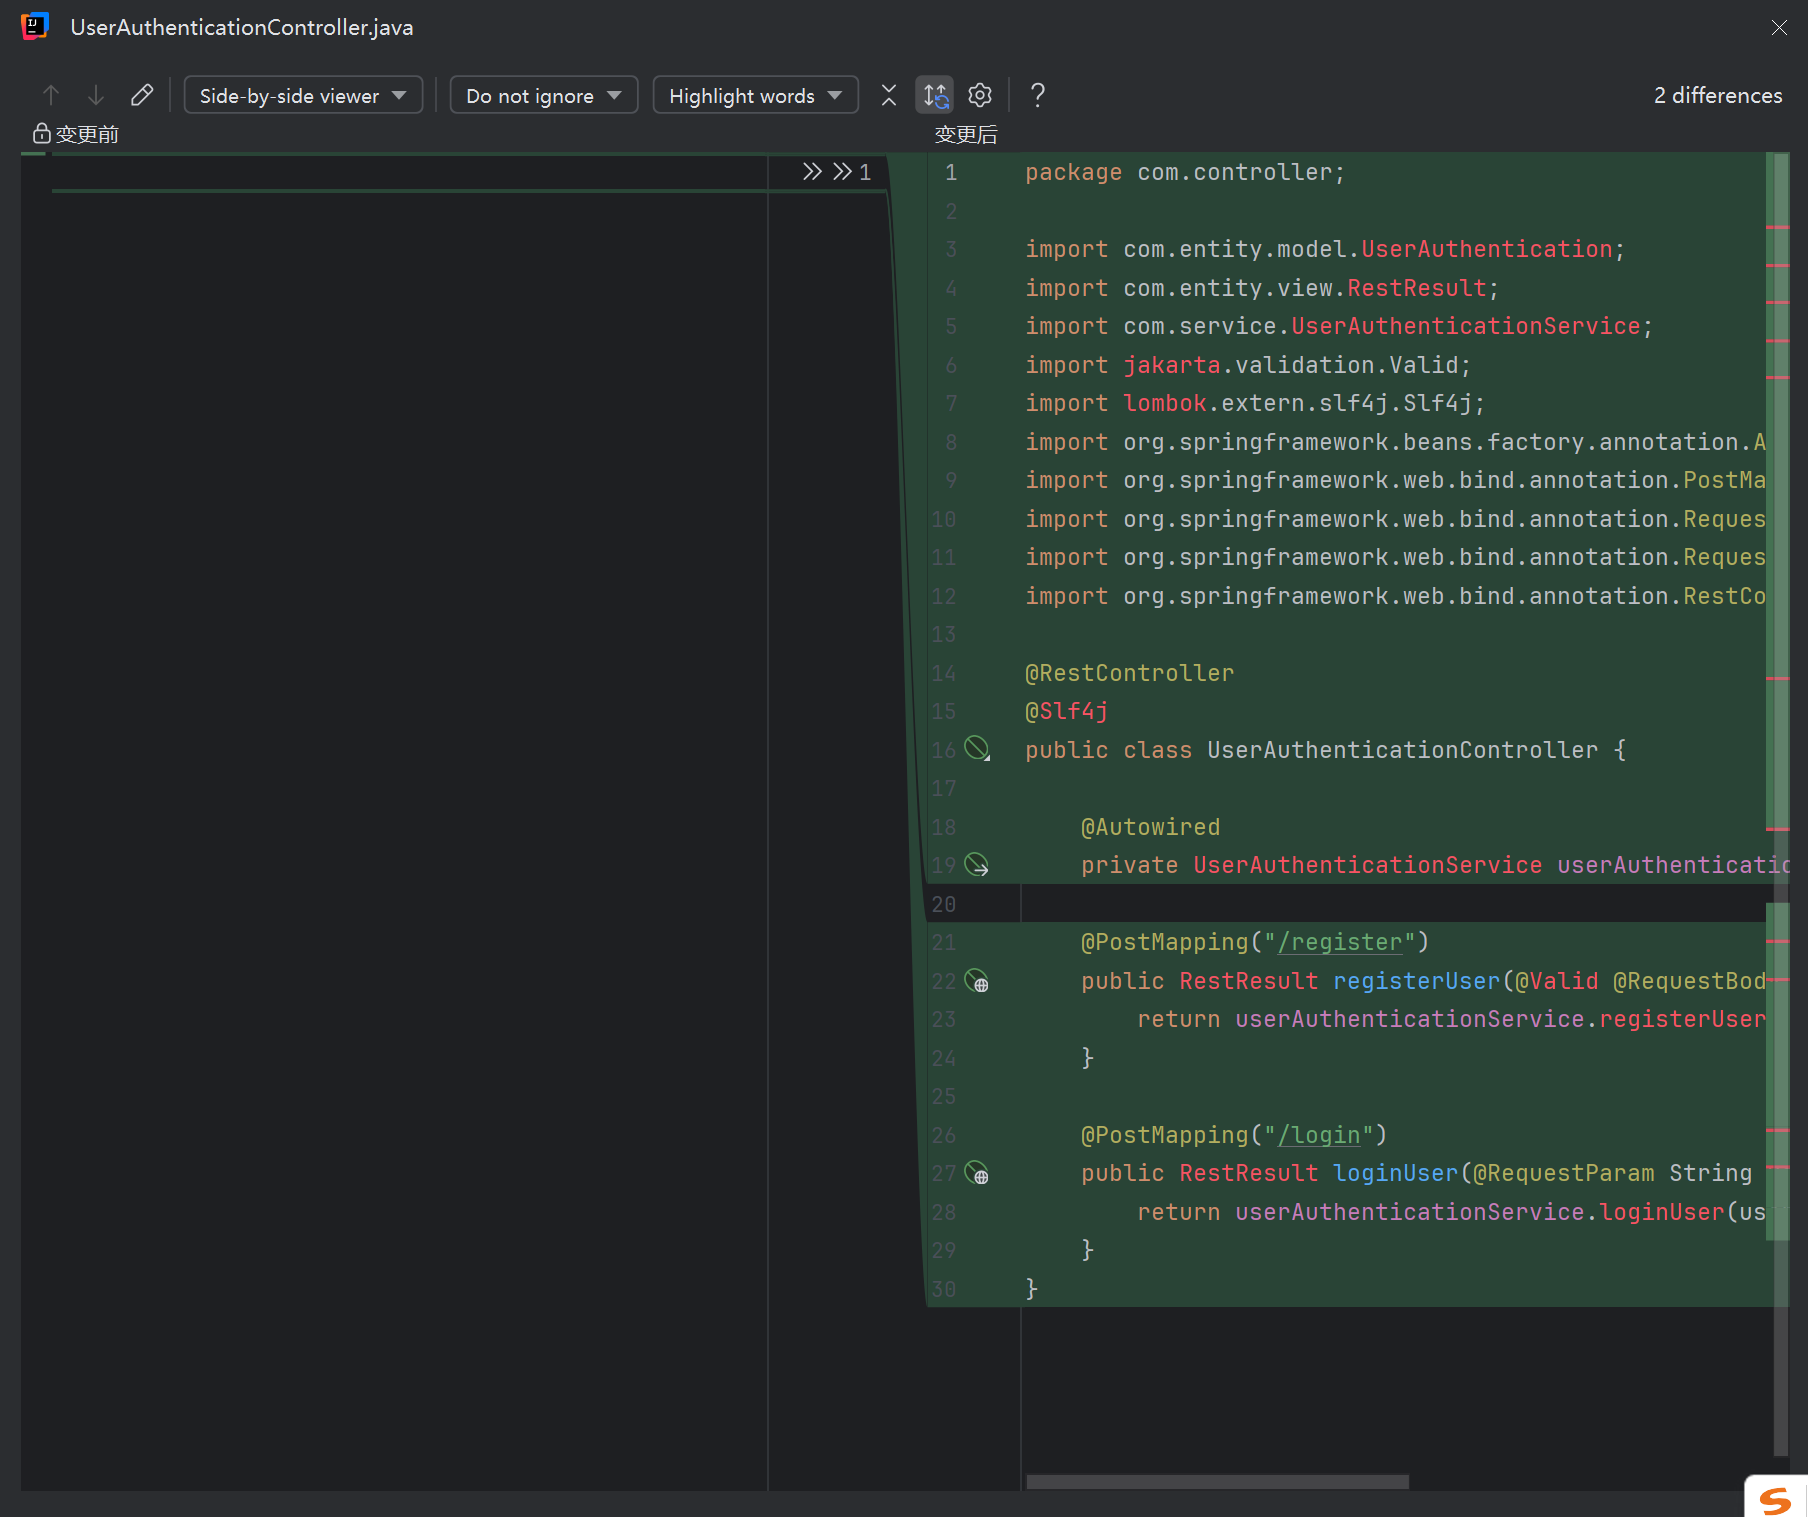This screenshot has width=1808, height=1517.
Task: Click the @Autowired annotation
Action: [x=1150, y=827]
